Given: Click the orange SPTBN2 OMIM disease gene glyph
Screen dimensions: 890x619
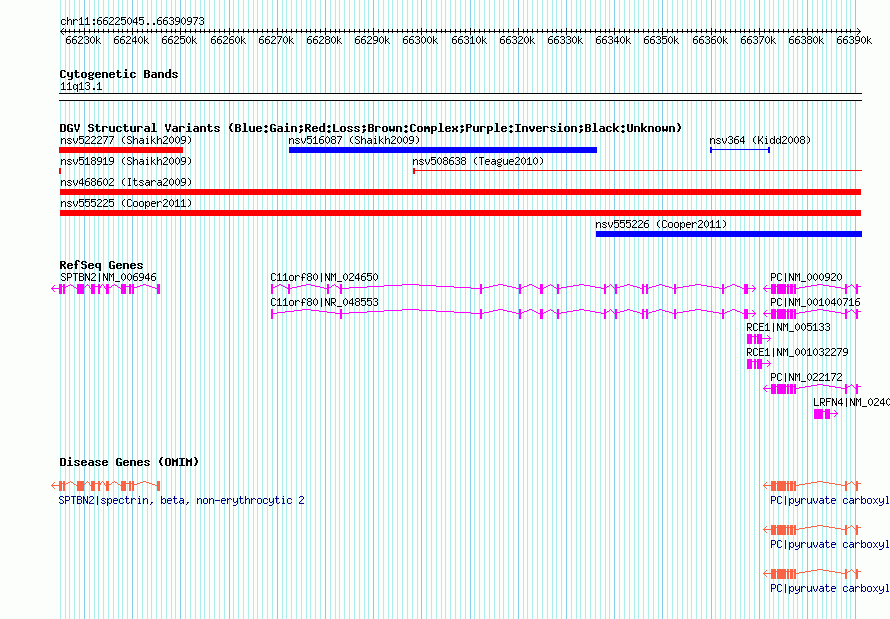Looking at the screenshot, I should click(106, 486).
